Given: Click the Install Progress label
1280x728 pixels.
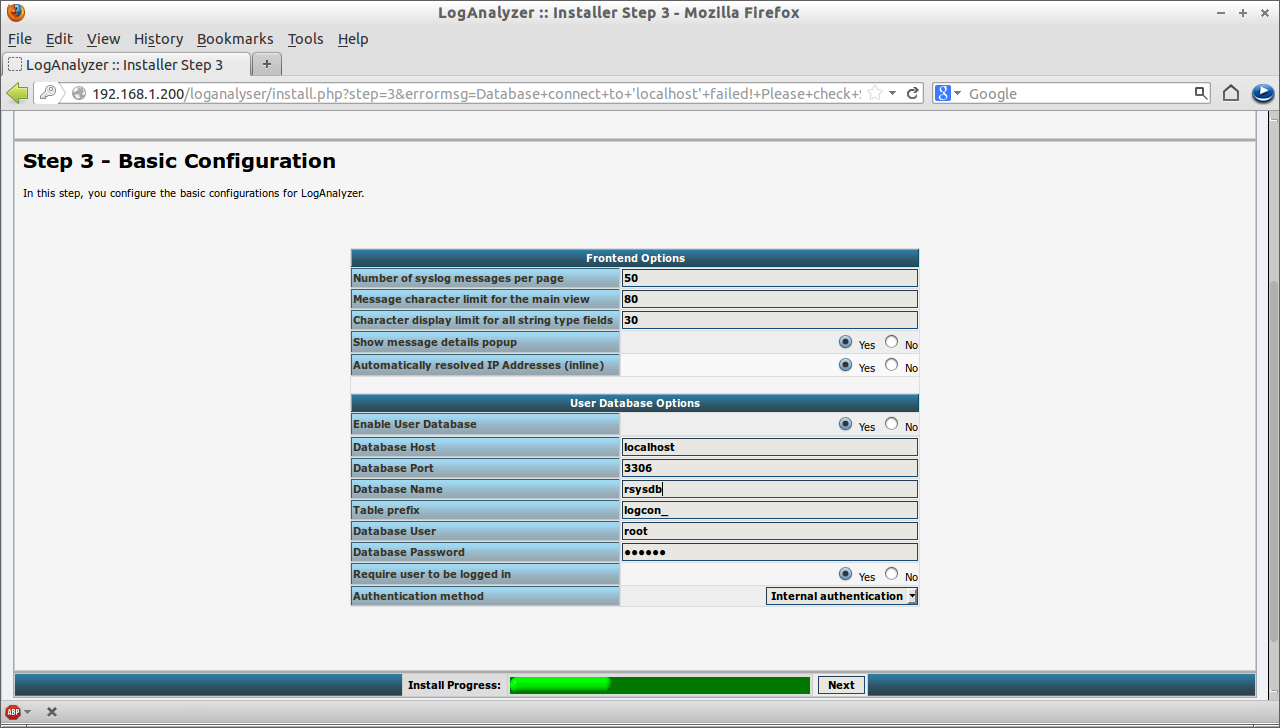Looking at the screenshot, I should point(454,685).
